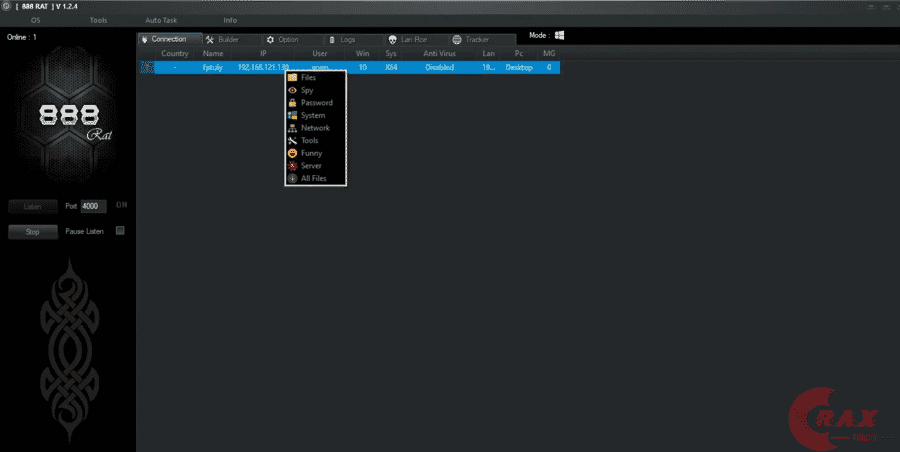This screenshot has height=452, width=900.
Task: Click the Windows mode icon
Action: point(559,35)
